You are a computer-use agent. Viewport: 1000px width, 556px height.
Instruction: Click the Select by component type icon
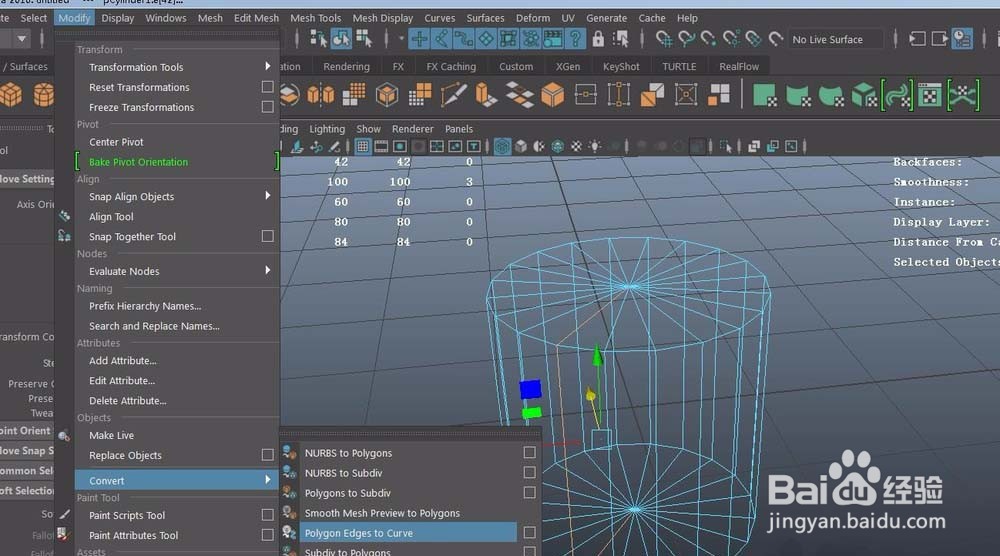pyautogui.click(x=364, y=39)
